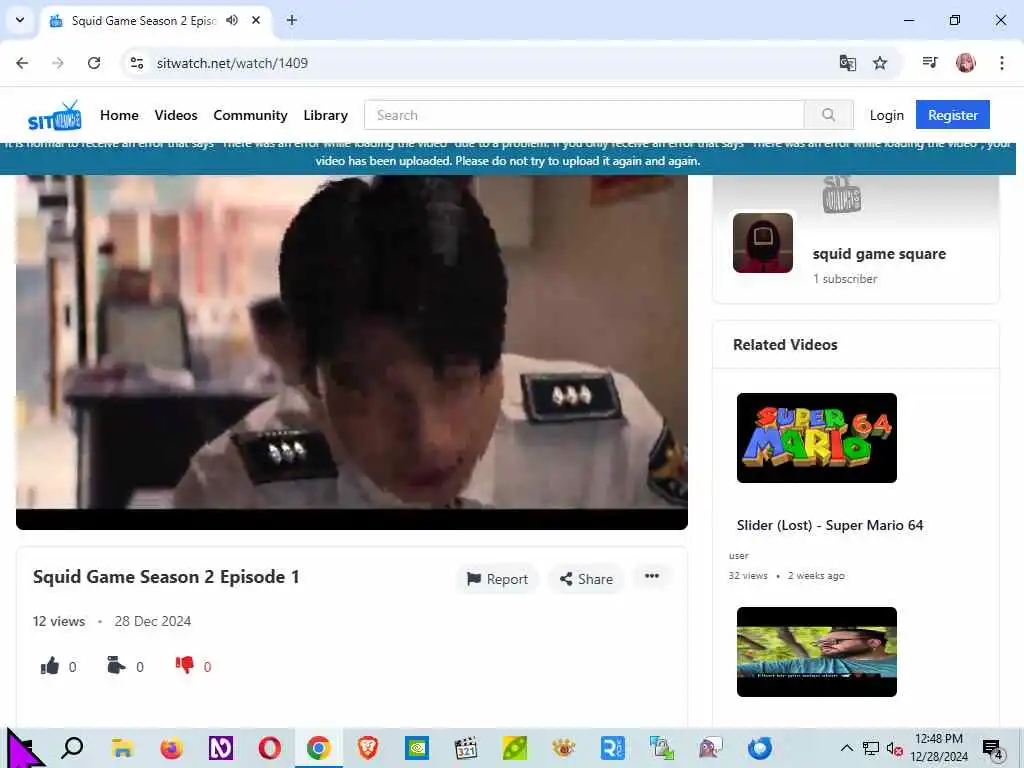1024x768 pixels.
Task: Click the '28 Dec 2024' date
Action: [x=153, y=621]
